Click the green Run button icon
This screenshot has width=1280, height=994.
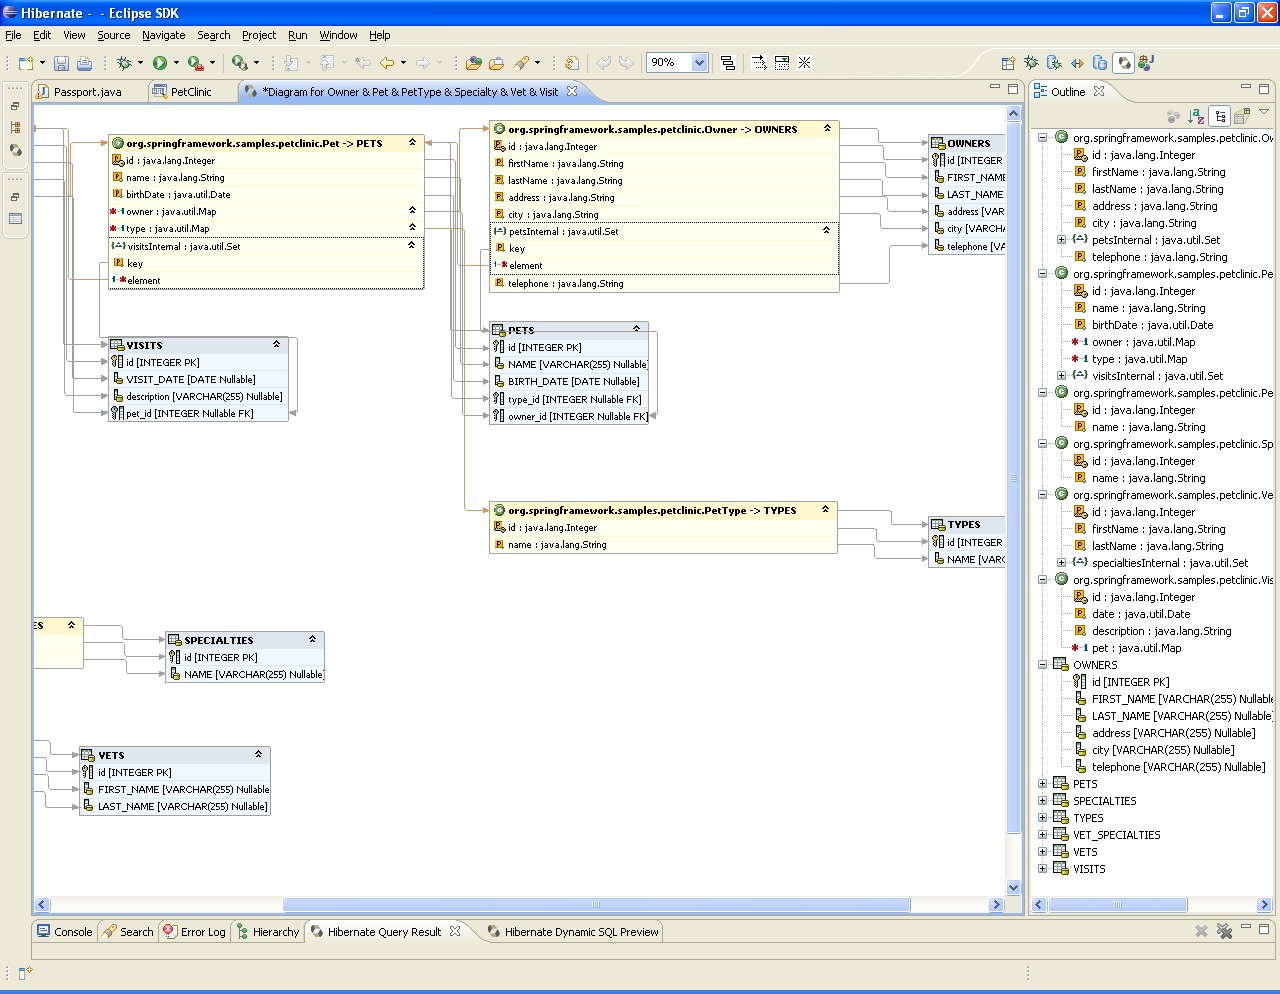coord(159,63)
